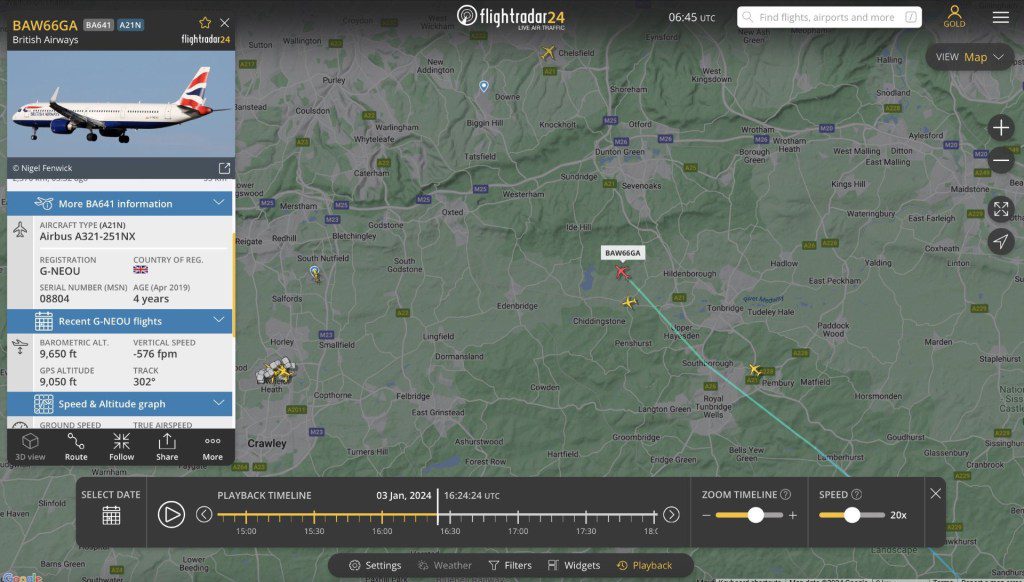Screen dimensions: 1024x582
Task: Click registration G-NEOU text
Action: click(x=60, y=271)
